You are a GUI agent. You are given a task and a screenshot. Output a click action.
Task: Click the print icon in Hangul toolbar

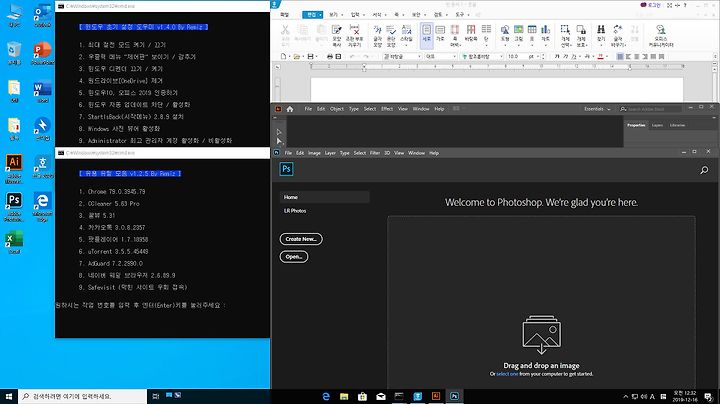click(x=329, y=56)
